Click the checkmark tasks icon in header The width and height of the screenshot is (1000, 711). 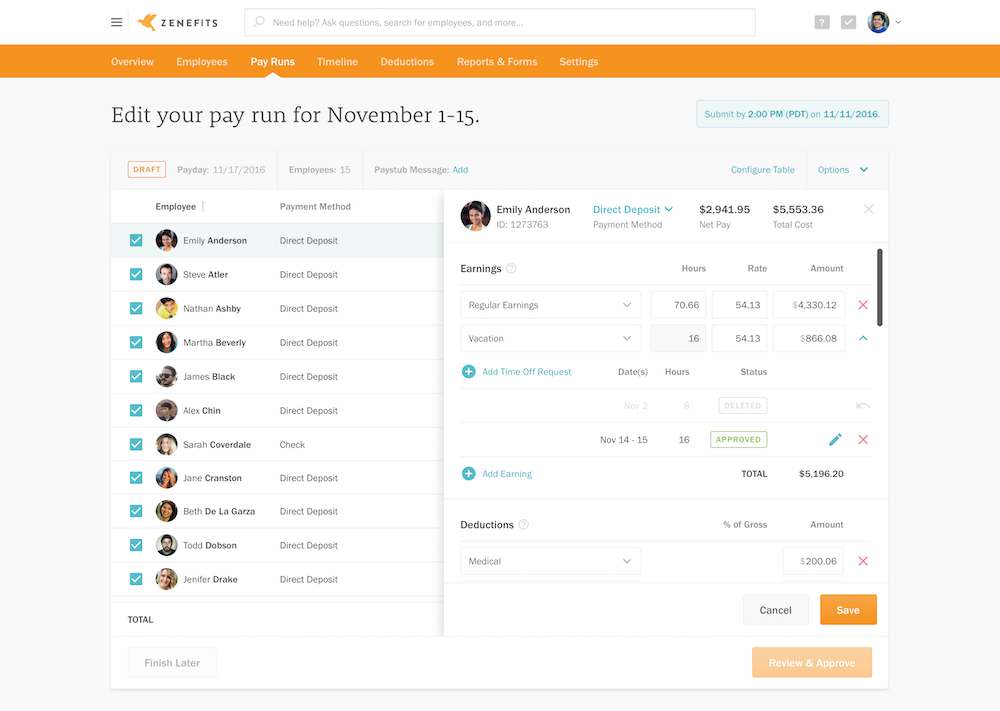(848, 22)
